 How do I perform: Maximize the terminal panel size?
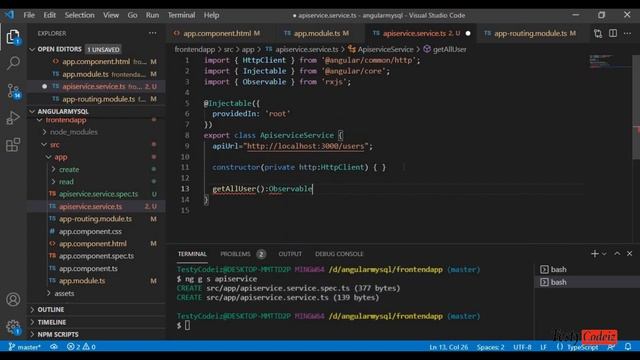point(617,253)
